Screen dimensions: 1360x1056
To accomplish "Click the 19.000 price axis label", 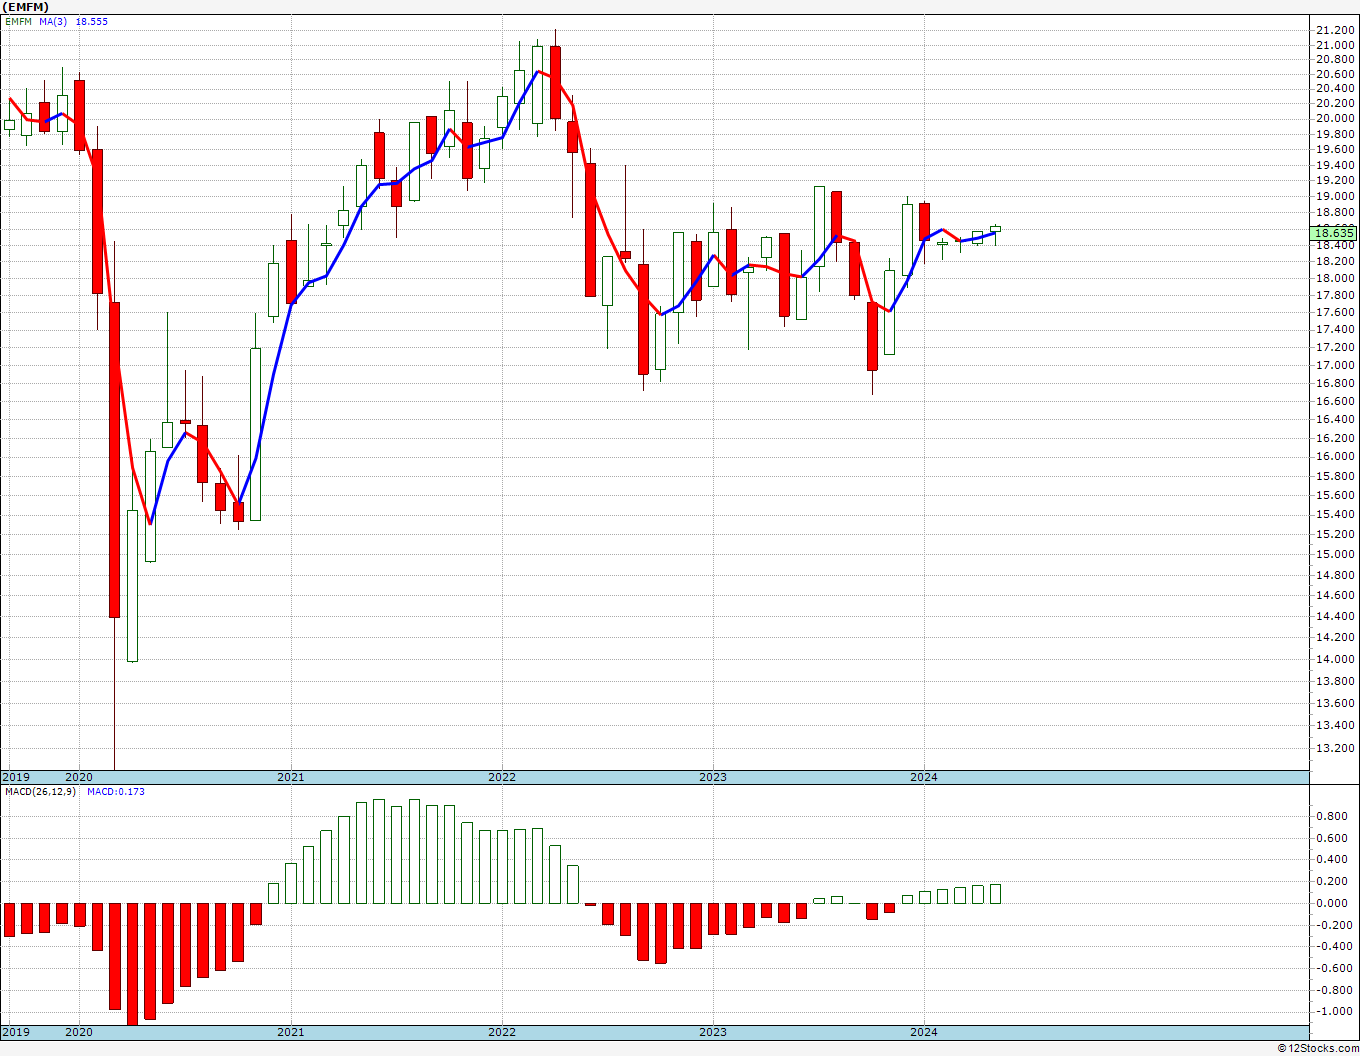I will 1336,196.
